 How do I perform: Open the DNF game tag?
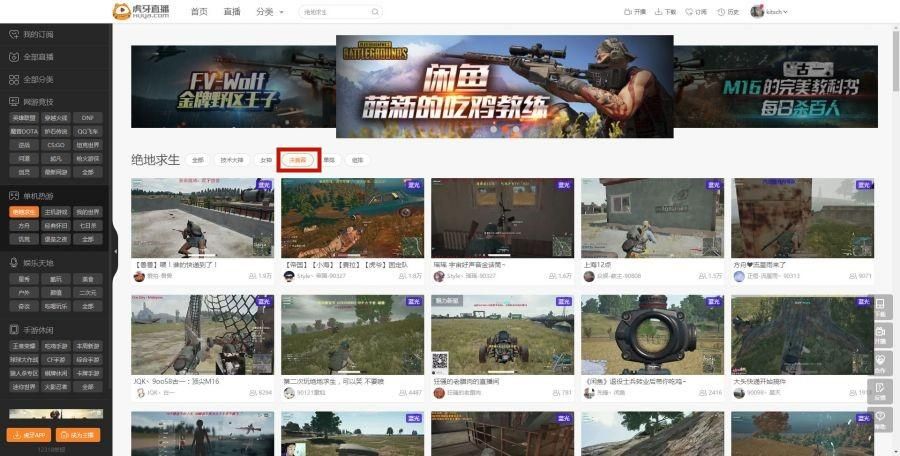click(x=88, y=118)
